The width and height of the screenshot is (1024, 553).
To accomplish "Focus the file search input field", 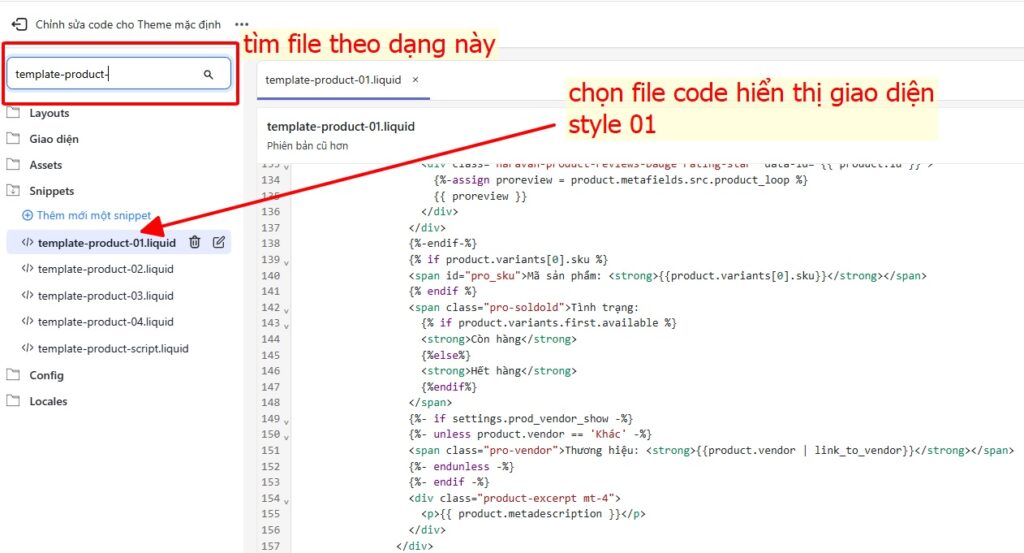I will click(x=105, y=74).
